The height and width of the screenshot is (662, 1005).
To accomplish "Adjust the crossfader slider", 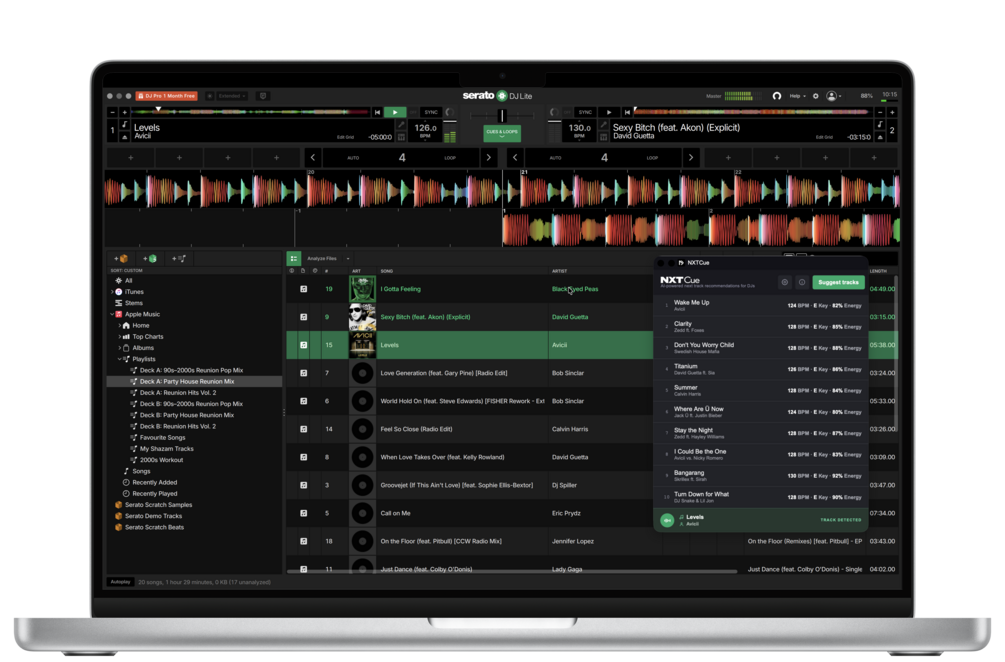I will coord(502,115).
